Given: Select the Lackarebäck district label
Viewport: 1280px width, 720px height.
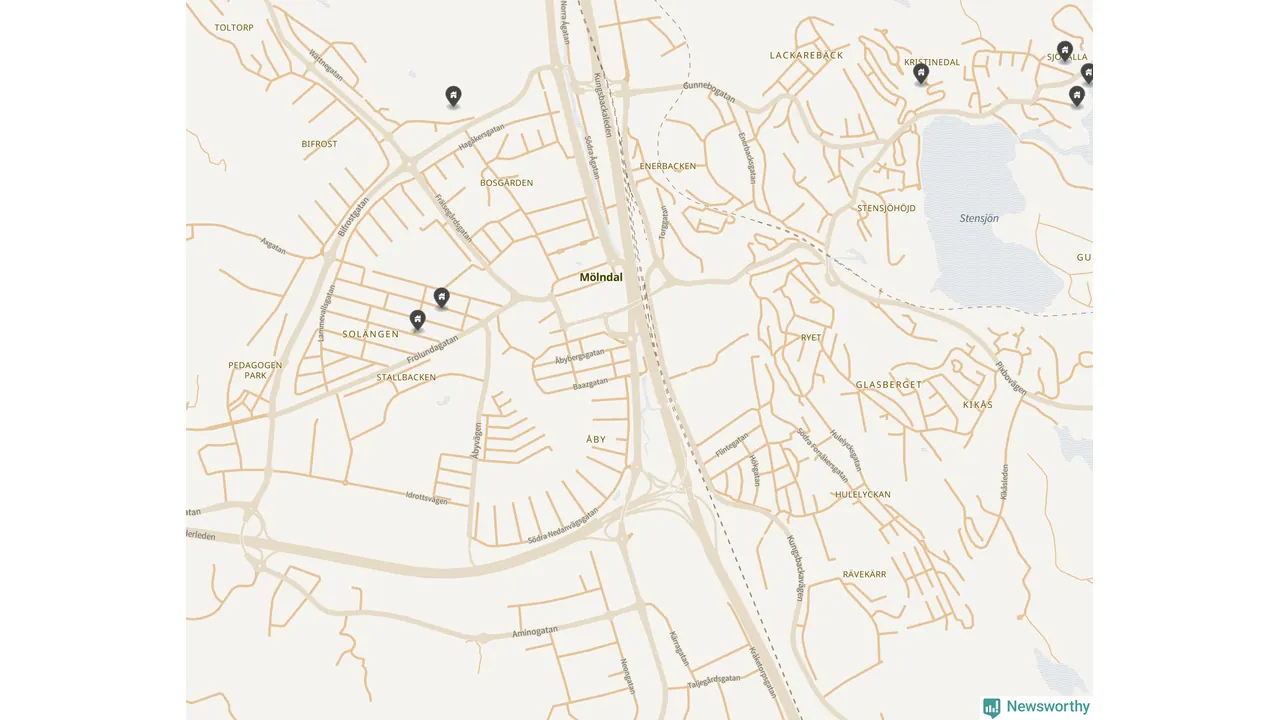Looking at the screenshot, I should 807,55.
